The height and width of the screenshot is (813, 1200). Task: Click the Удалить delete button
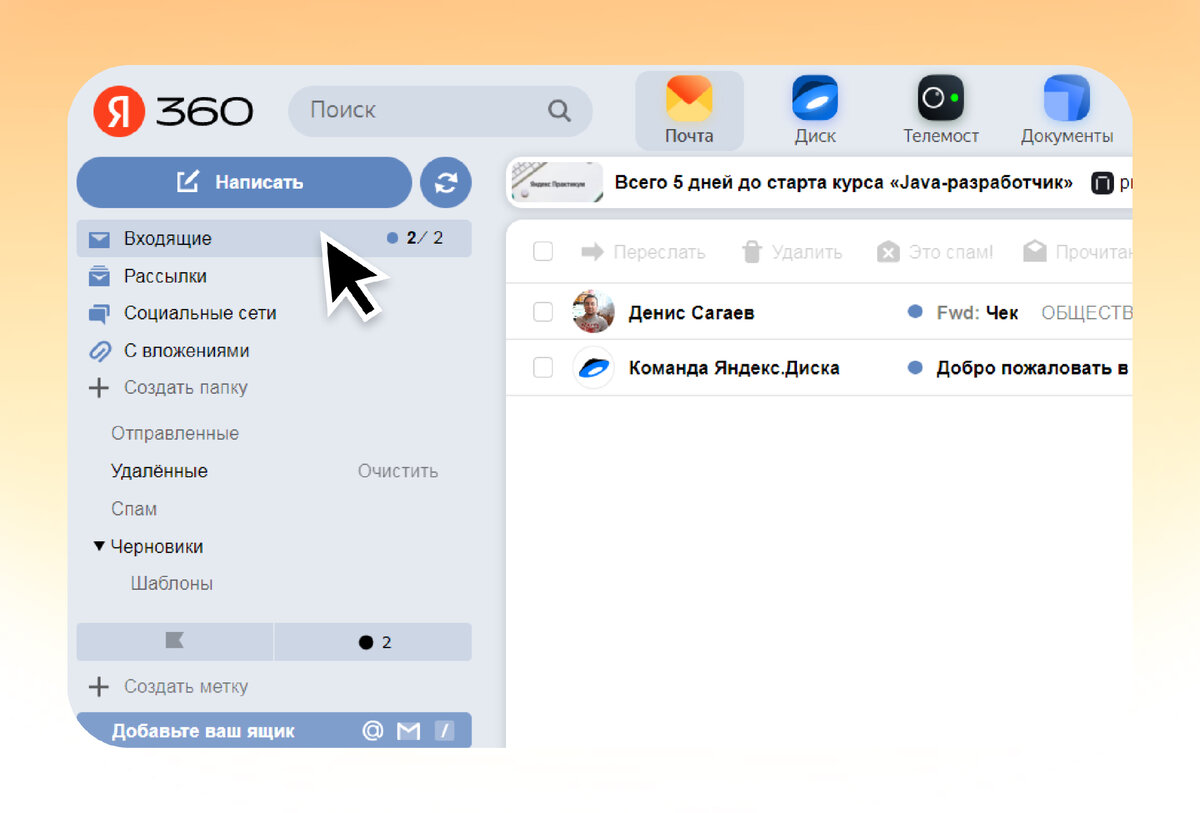(x=791, y=252)
